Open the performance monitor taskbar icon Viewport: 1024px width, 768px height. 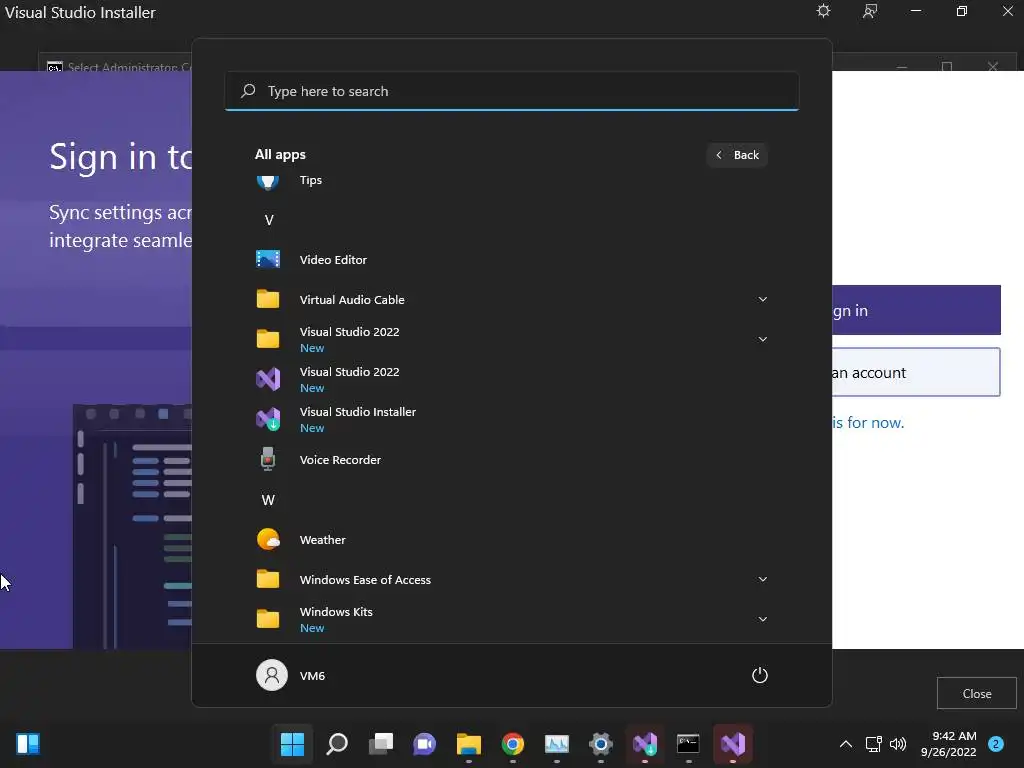point(557,744)
